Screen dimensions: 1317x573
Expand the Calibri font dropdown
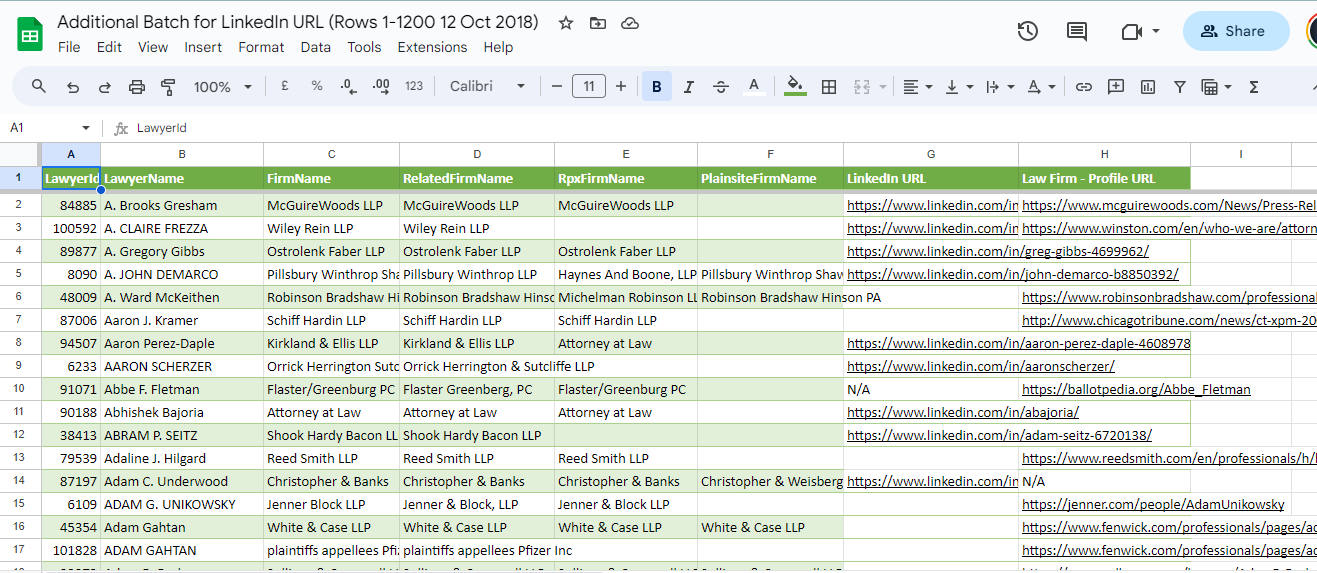point(487,87)
